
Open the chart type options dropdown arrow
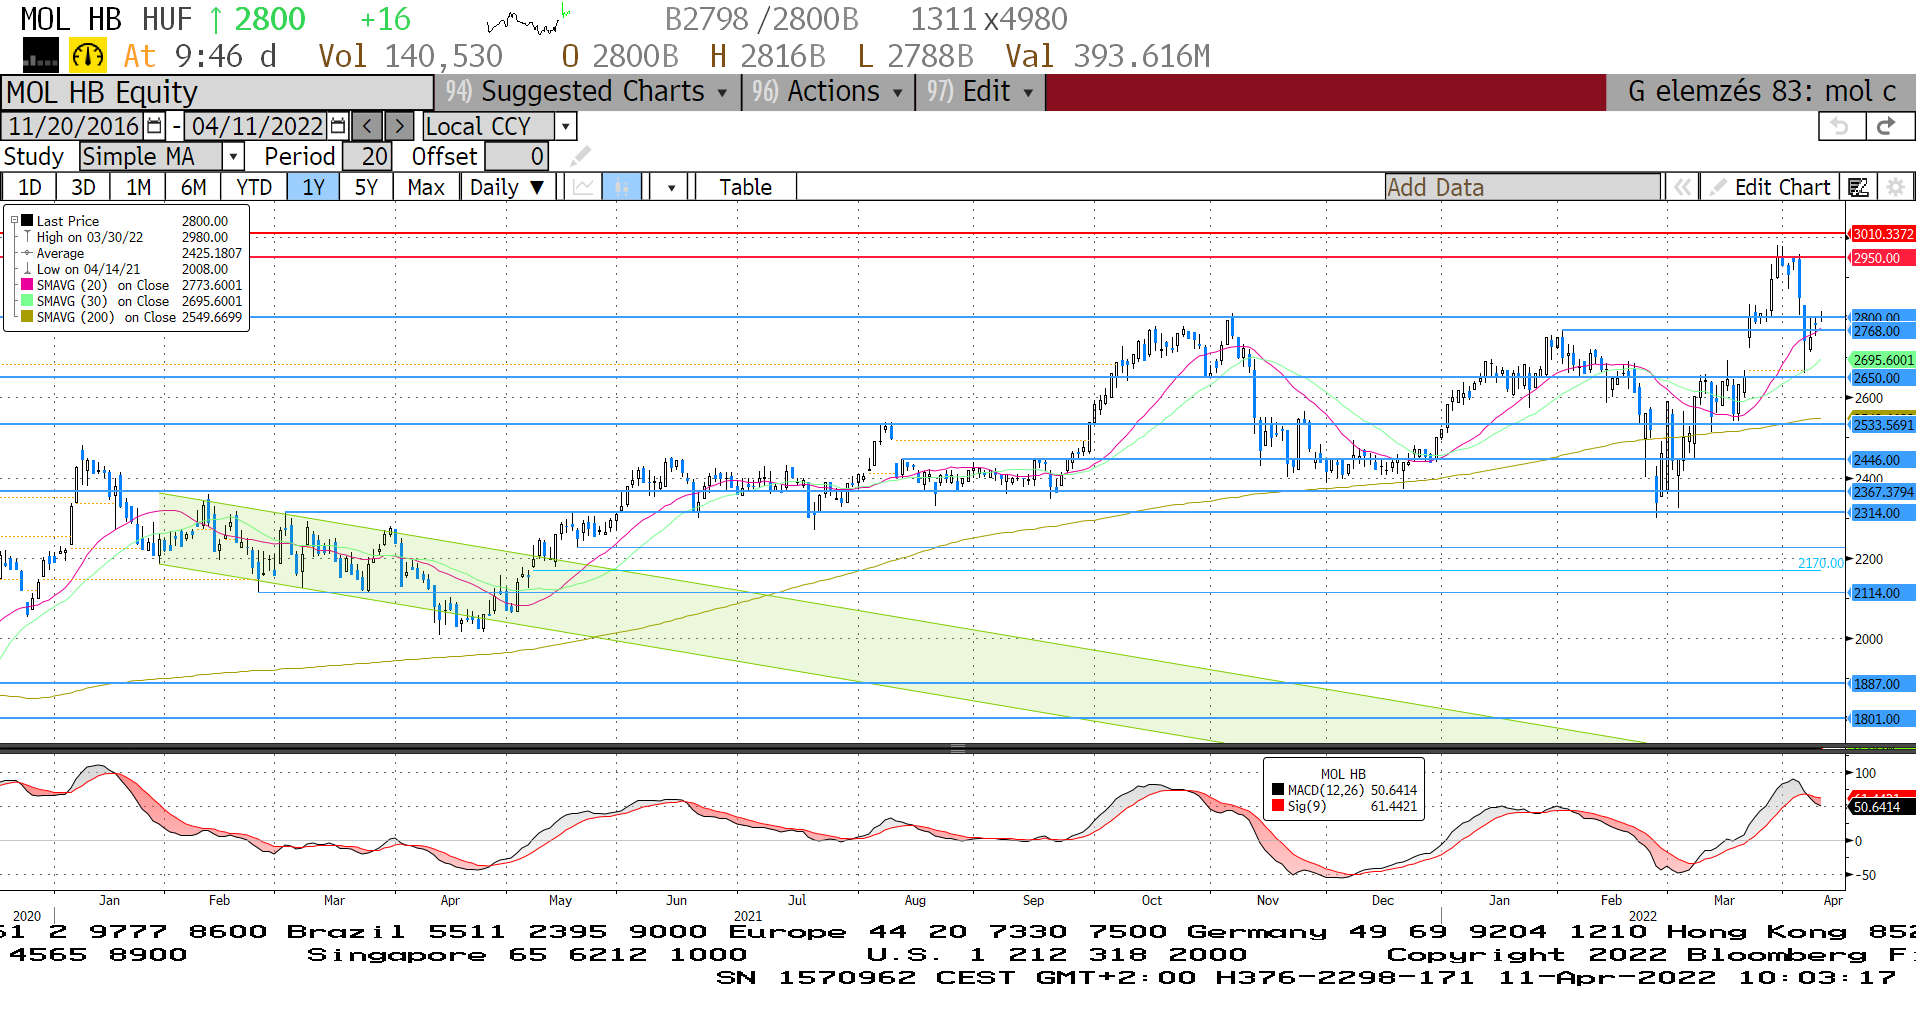click(x=671, y=187)
